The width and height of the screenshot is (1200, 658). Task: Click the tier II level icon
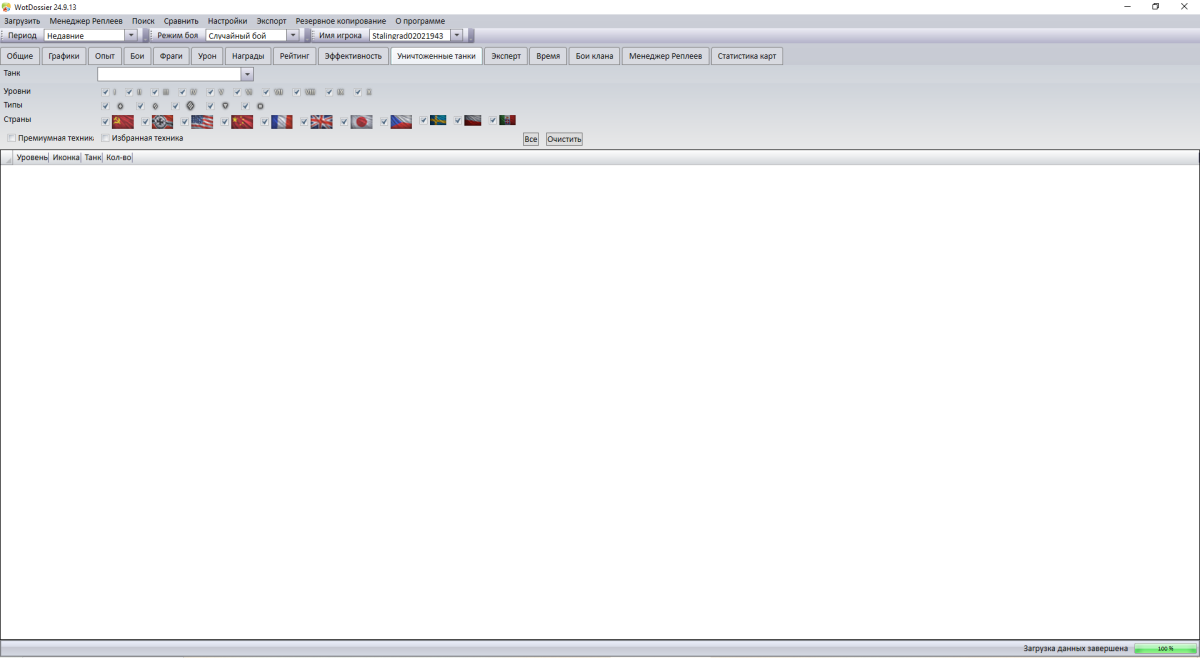139,92
